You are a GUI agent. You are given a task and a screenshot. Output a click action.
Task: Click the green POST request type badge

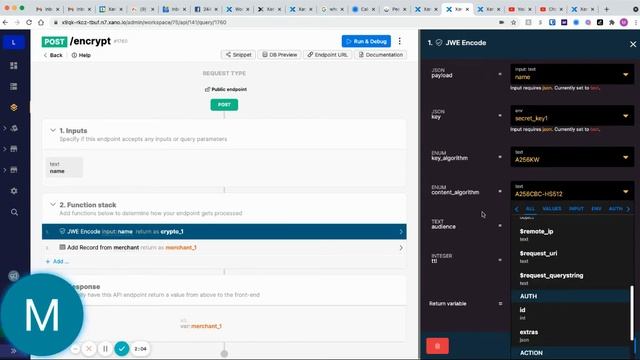224,105
